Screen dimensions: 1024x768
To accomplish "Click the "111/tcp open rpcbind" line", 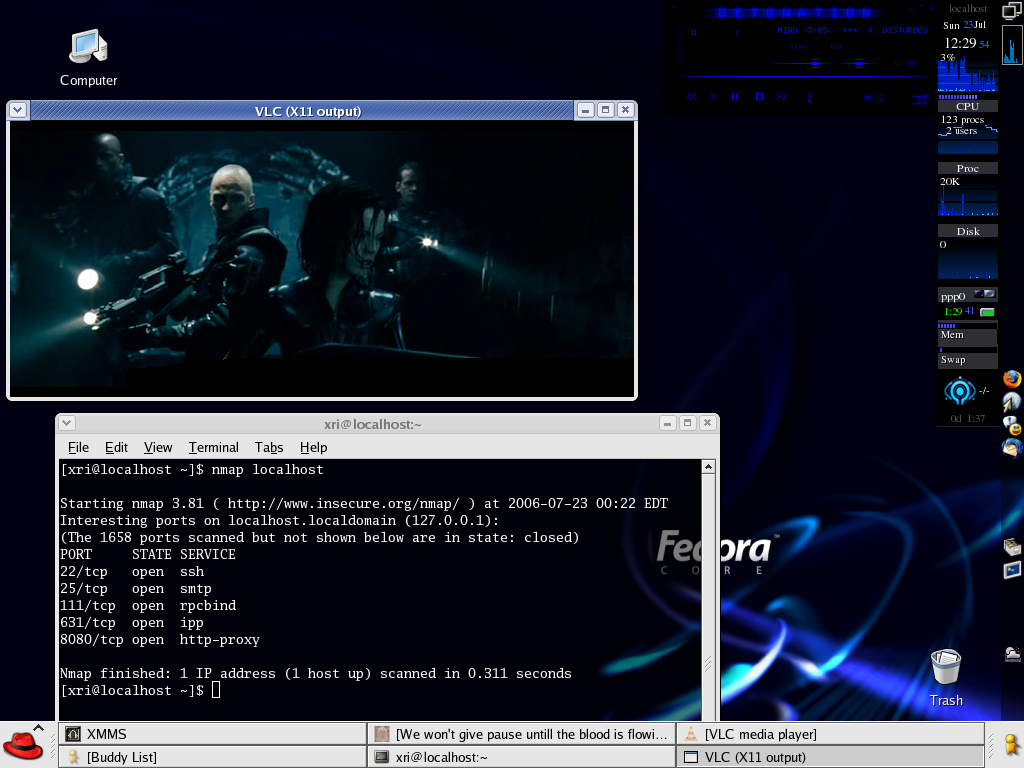I will tap(148, 606).
